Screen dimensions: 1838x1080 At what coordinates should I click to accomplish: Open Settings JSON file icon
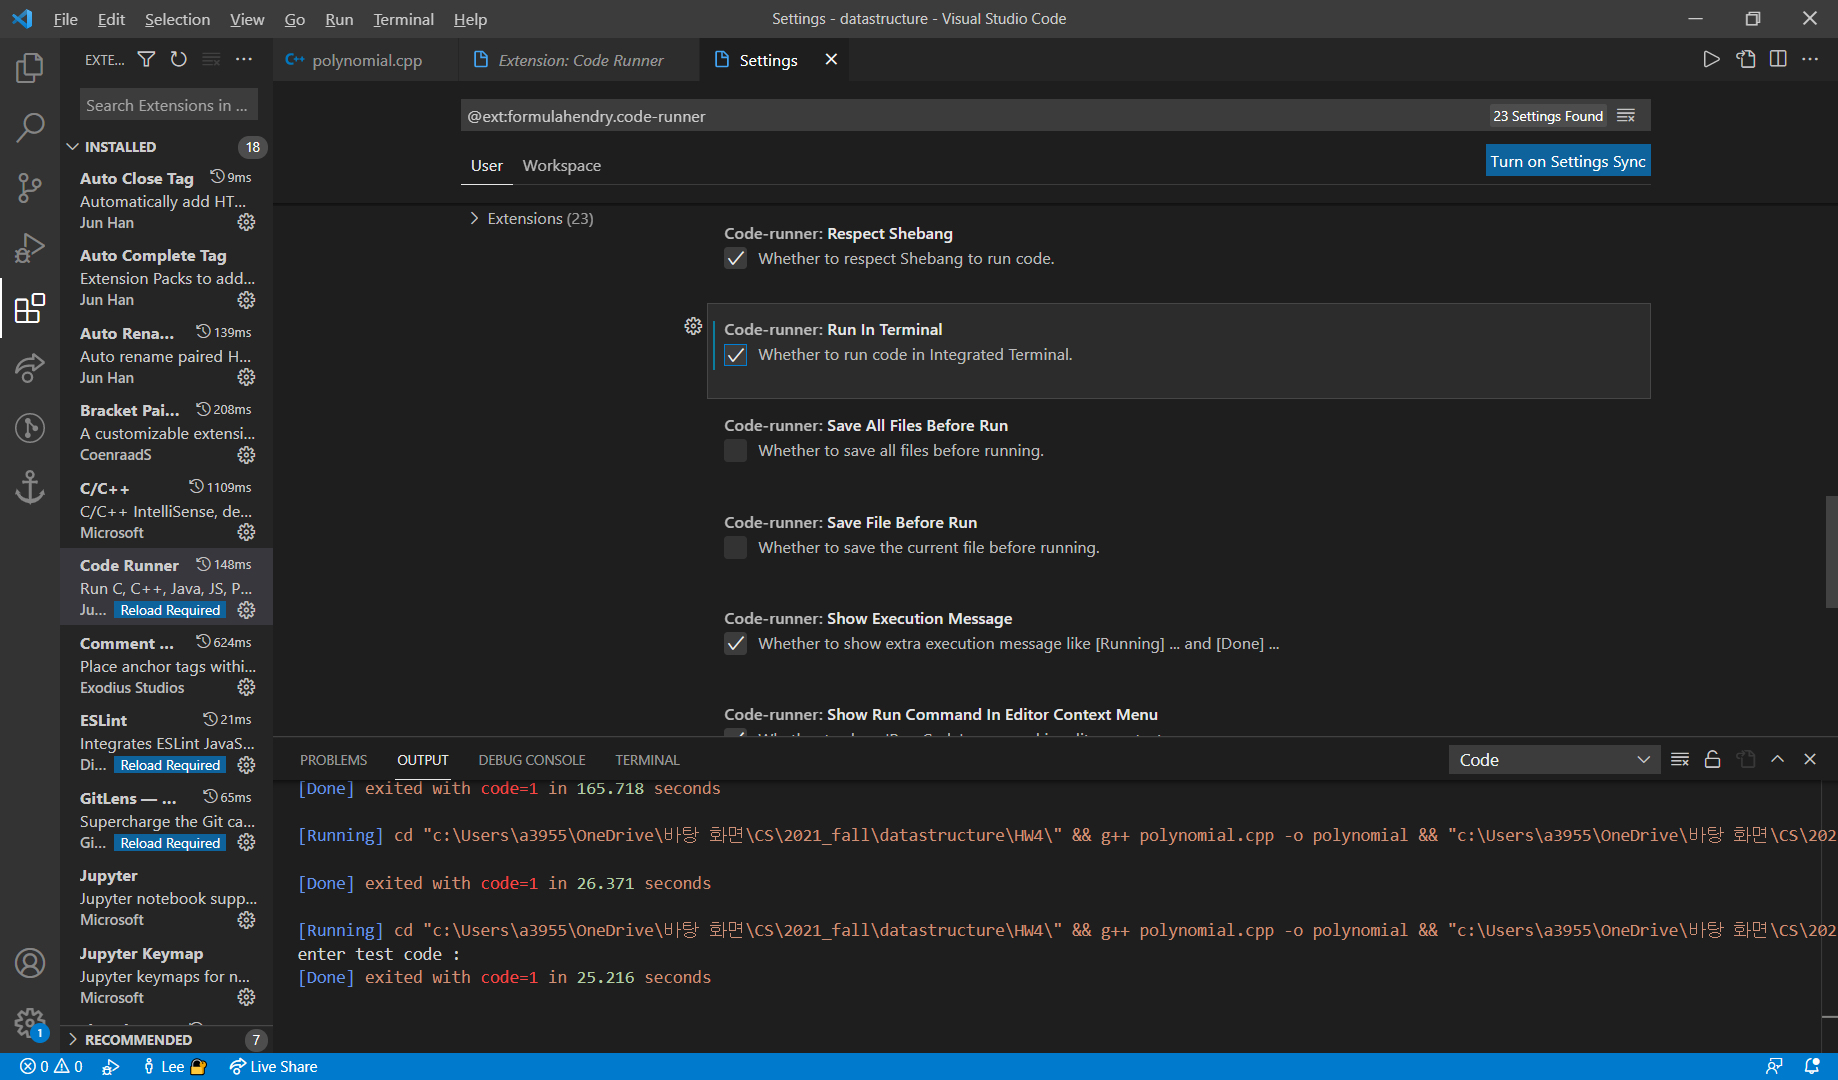[x=1745, y=60]
